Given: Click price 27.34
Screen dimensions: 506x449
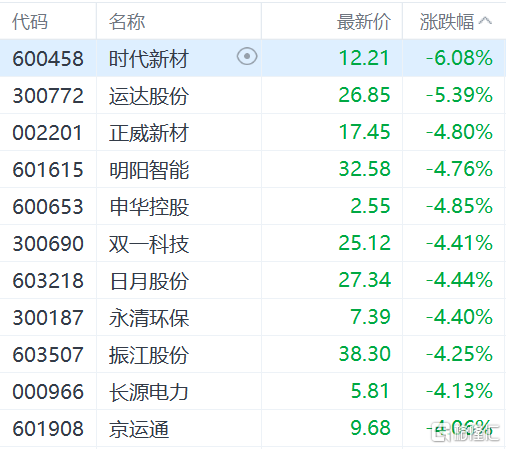Looking at the screenshot, I should tap(364, 280).
